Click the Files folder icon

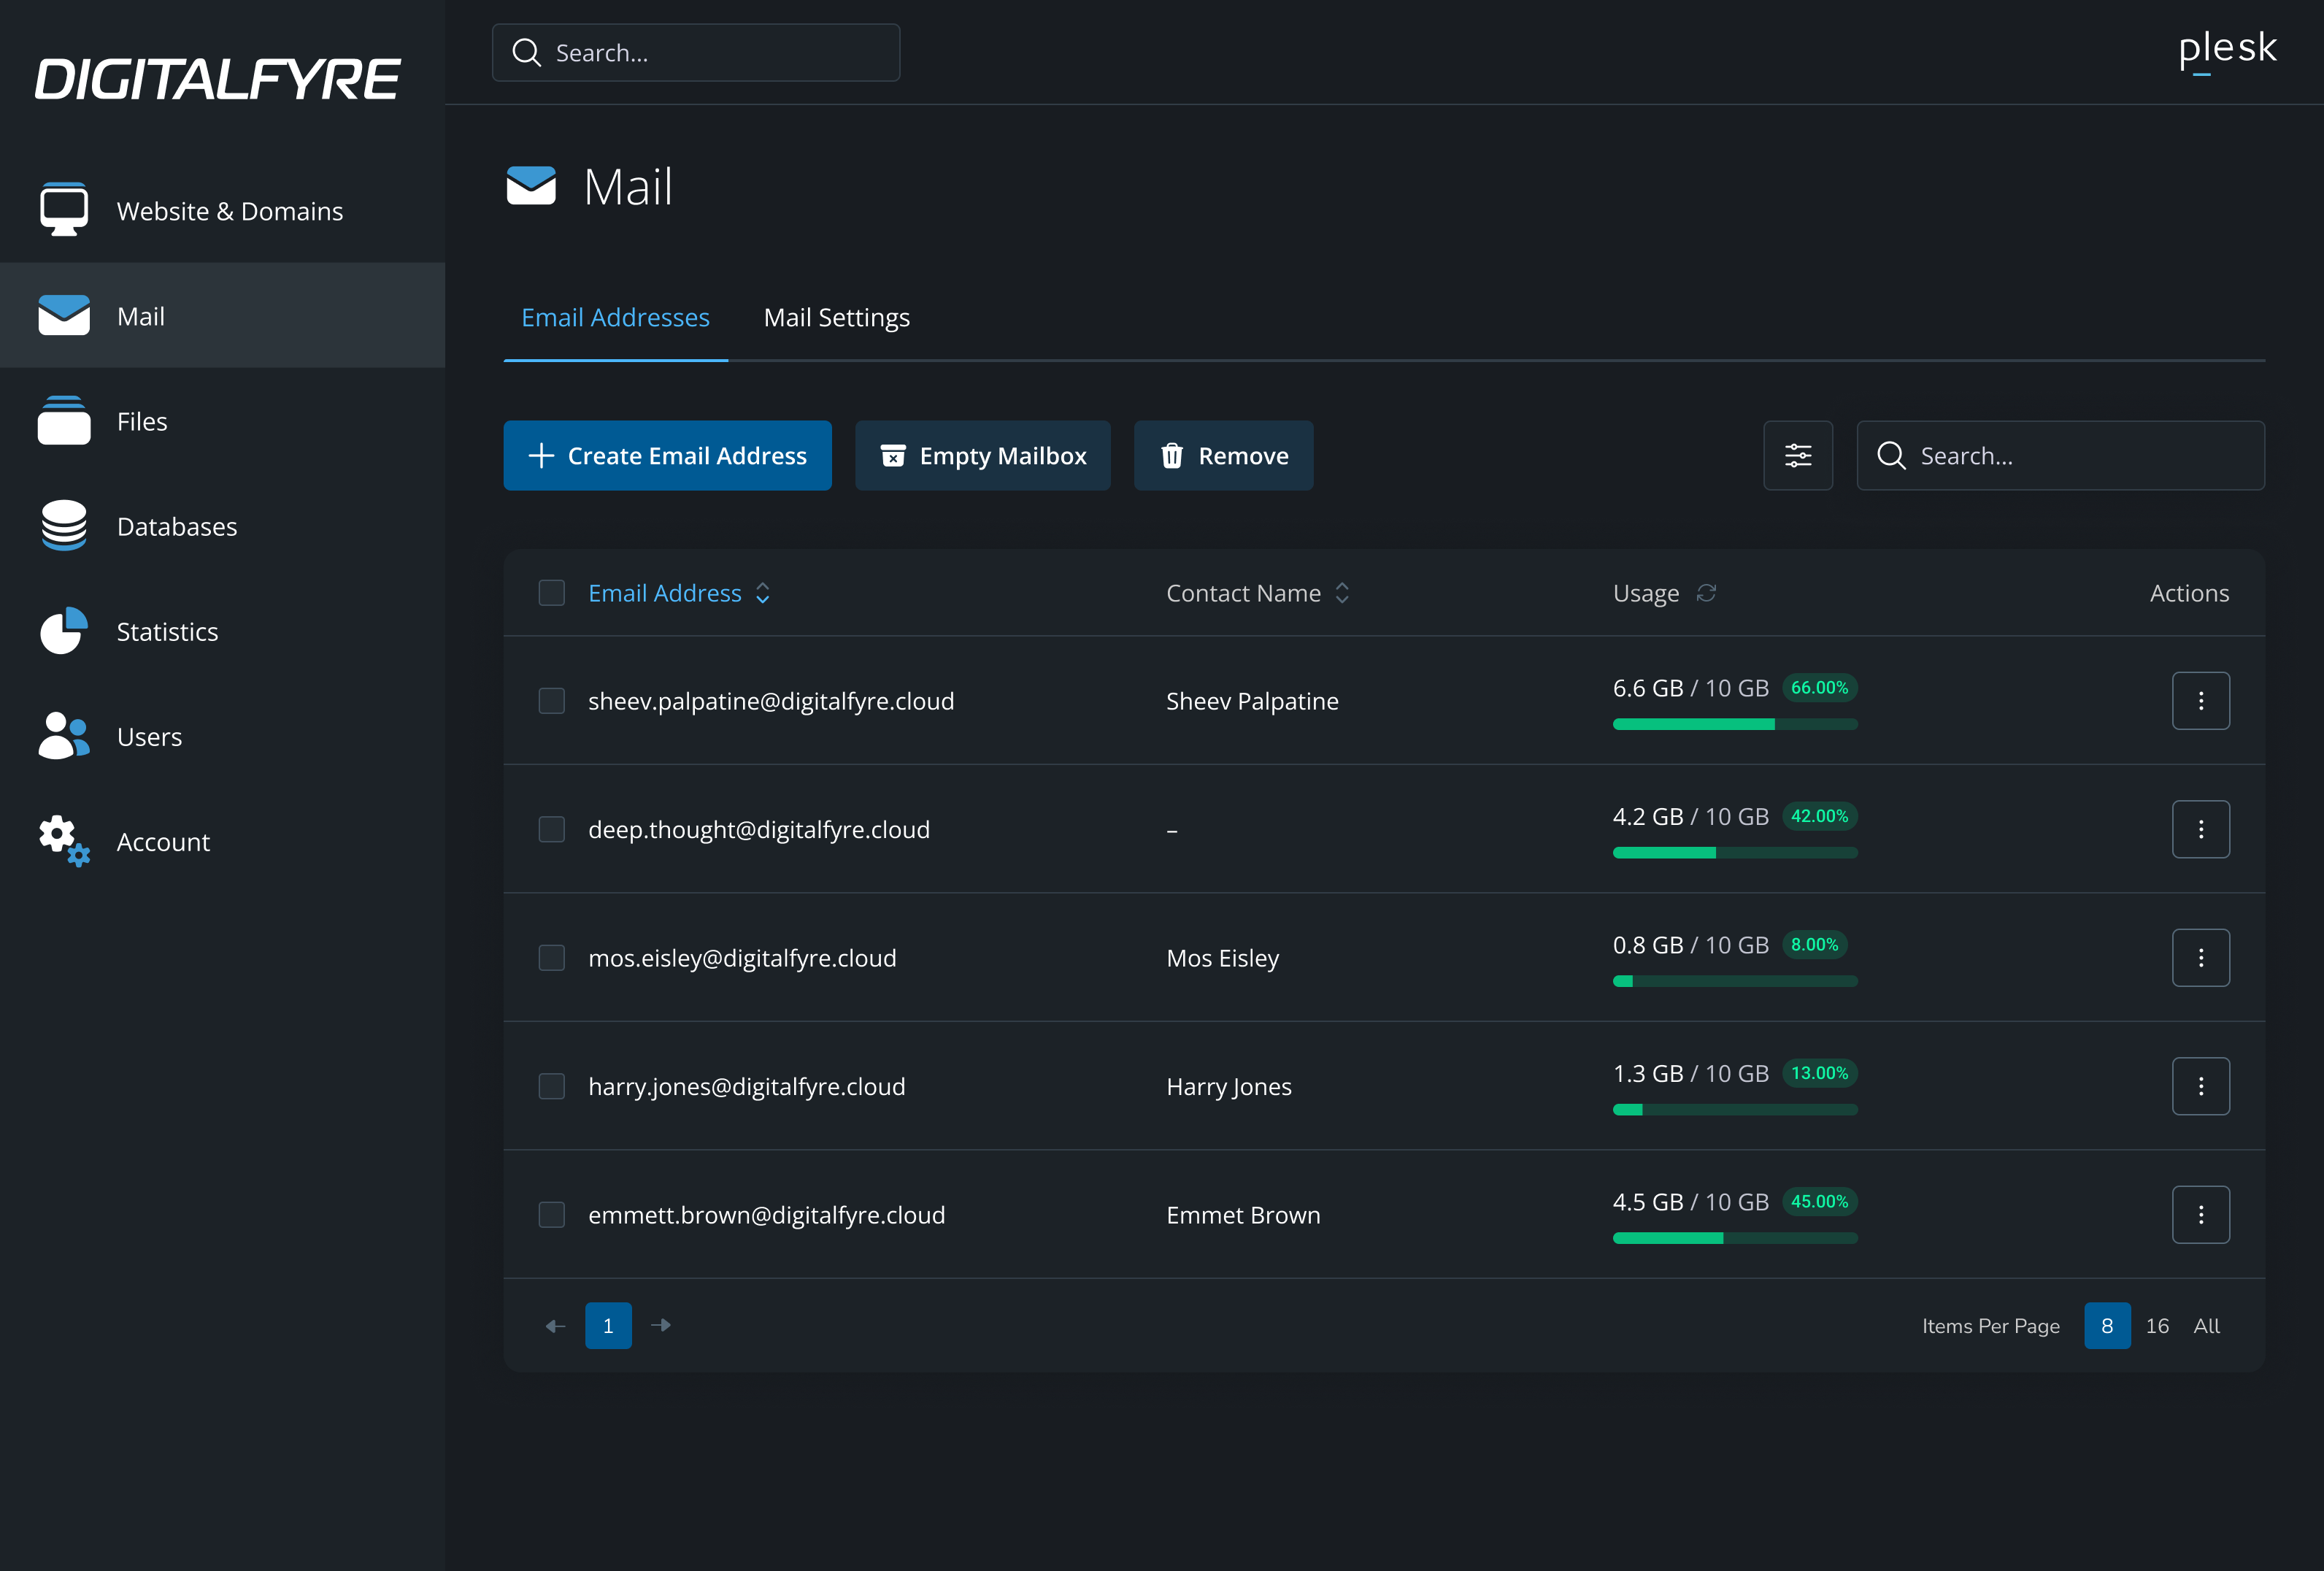click(x=64, y=420)
